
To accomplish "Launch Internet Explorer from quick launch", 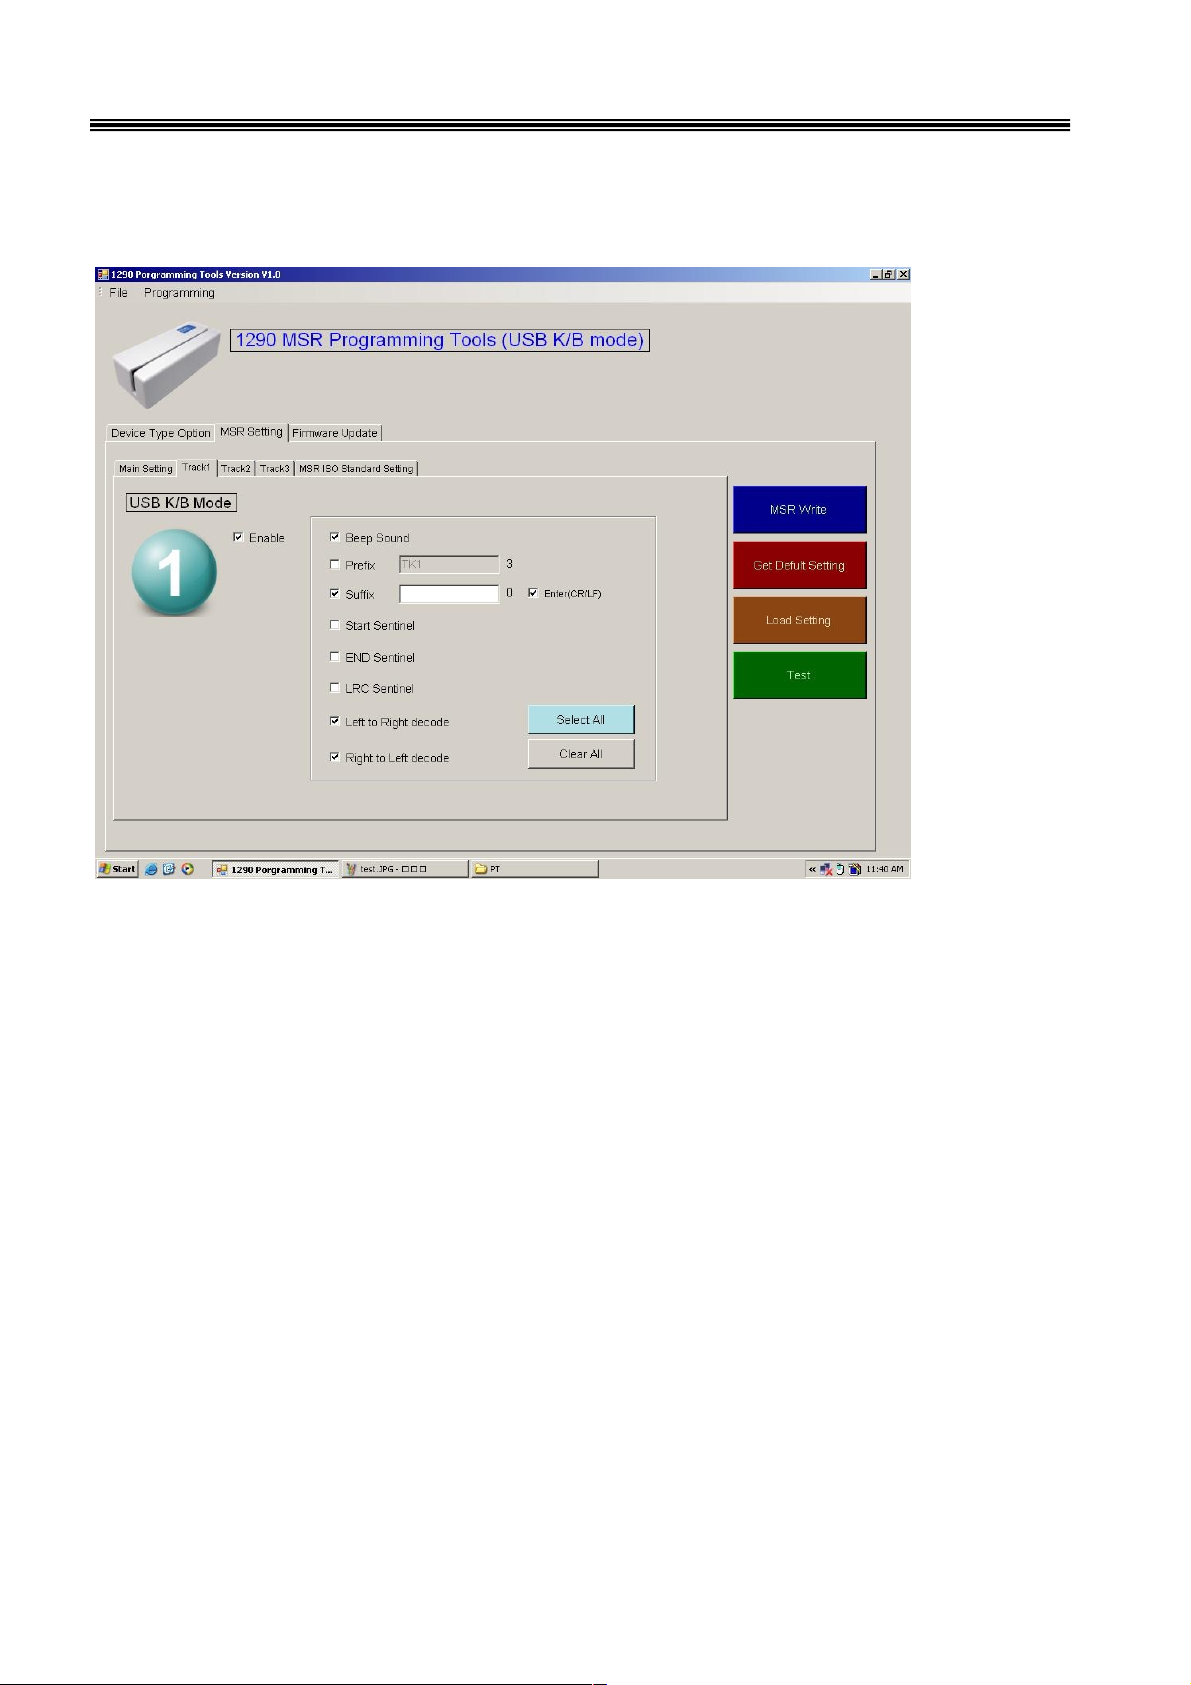I will [151, 869].
